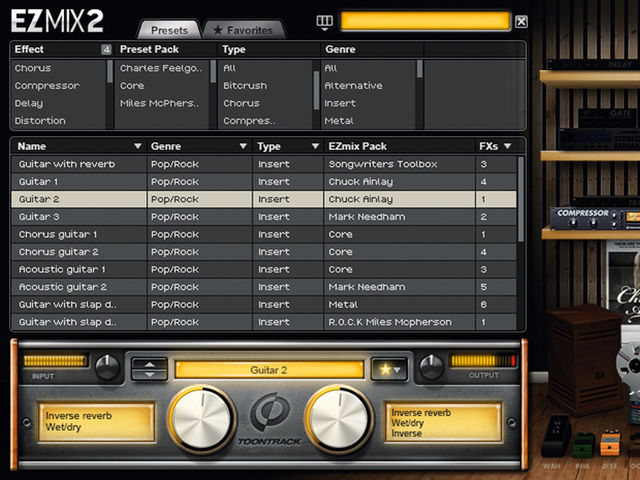The image size is (640, 480).
Task: Click the Guitar 2 preset name display
Action: (x=269, y=370)
